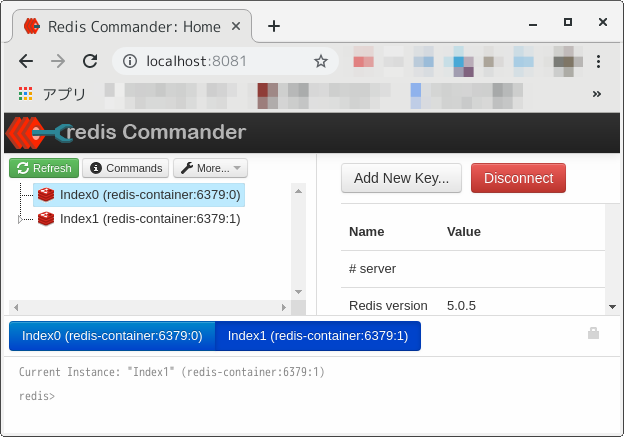624x437 pixels.
Task: Click the Name column header
Action: (x=367, y=232)
